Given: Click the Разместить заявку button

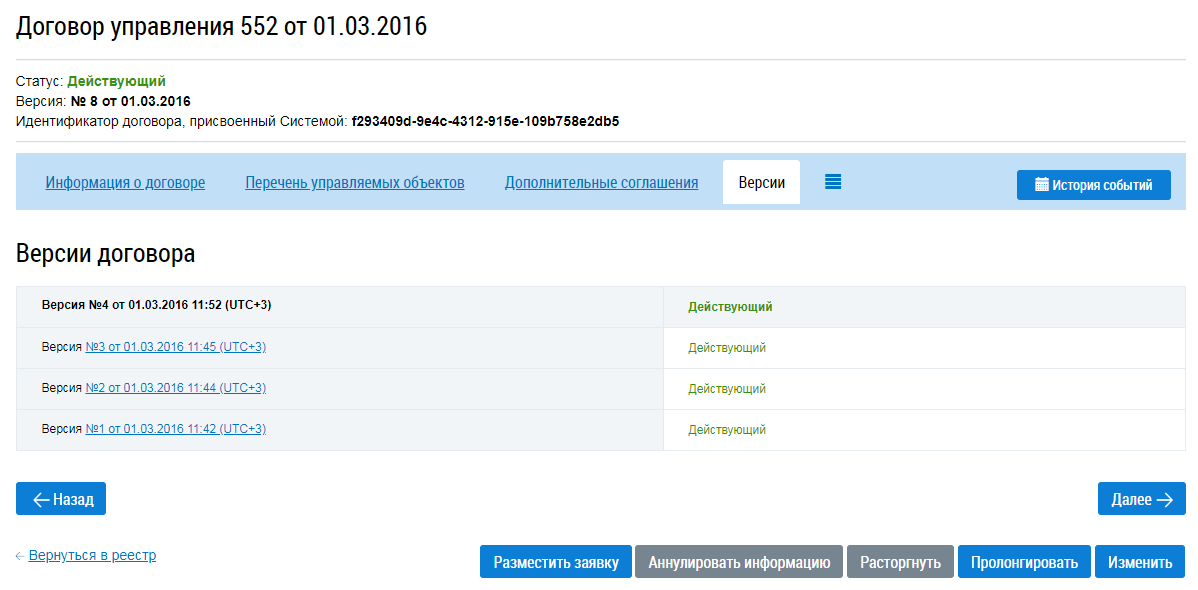Looking at the screenshot, I should 555,562.
